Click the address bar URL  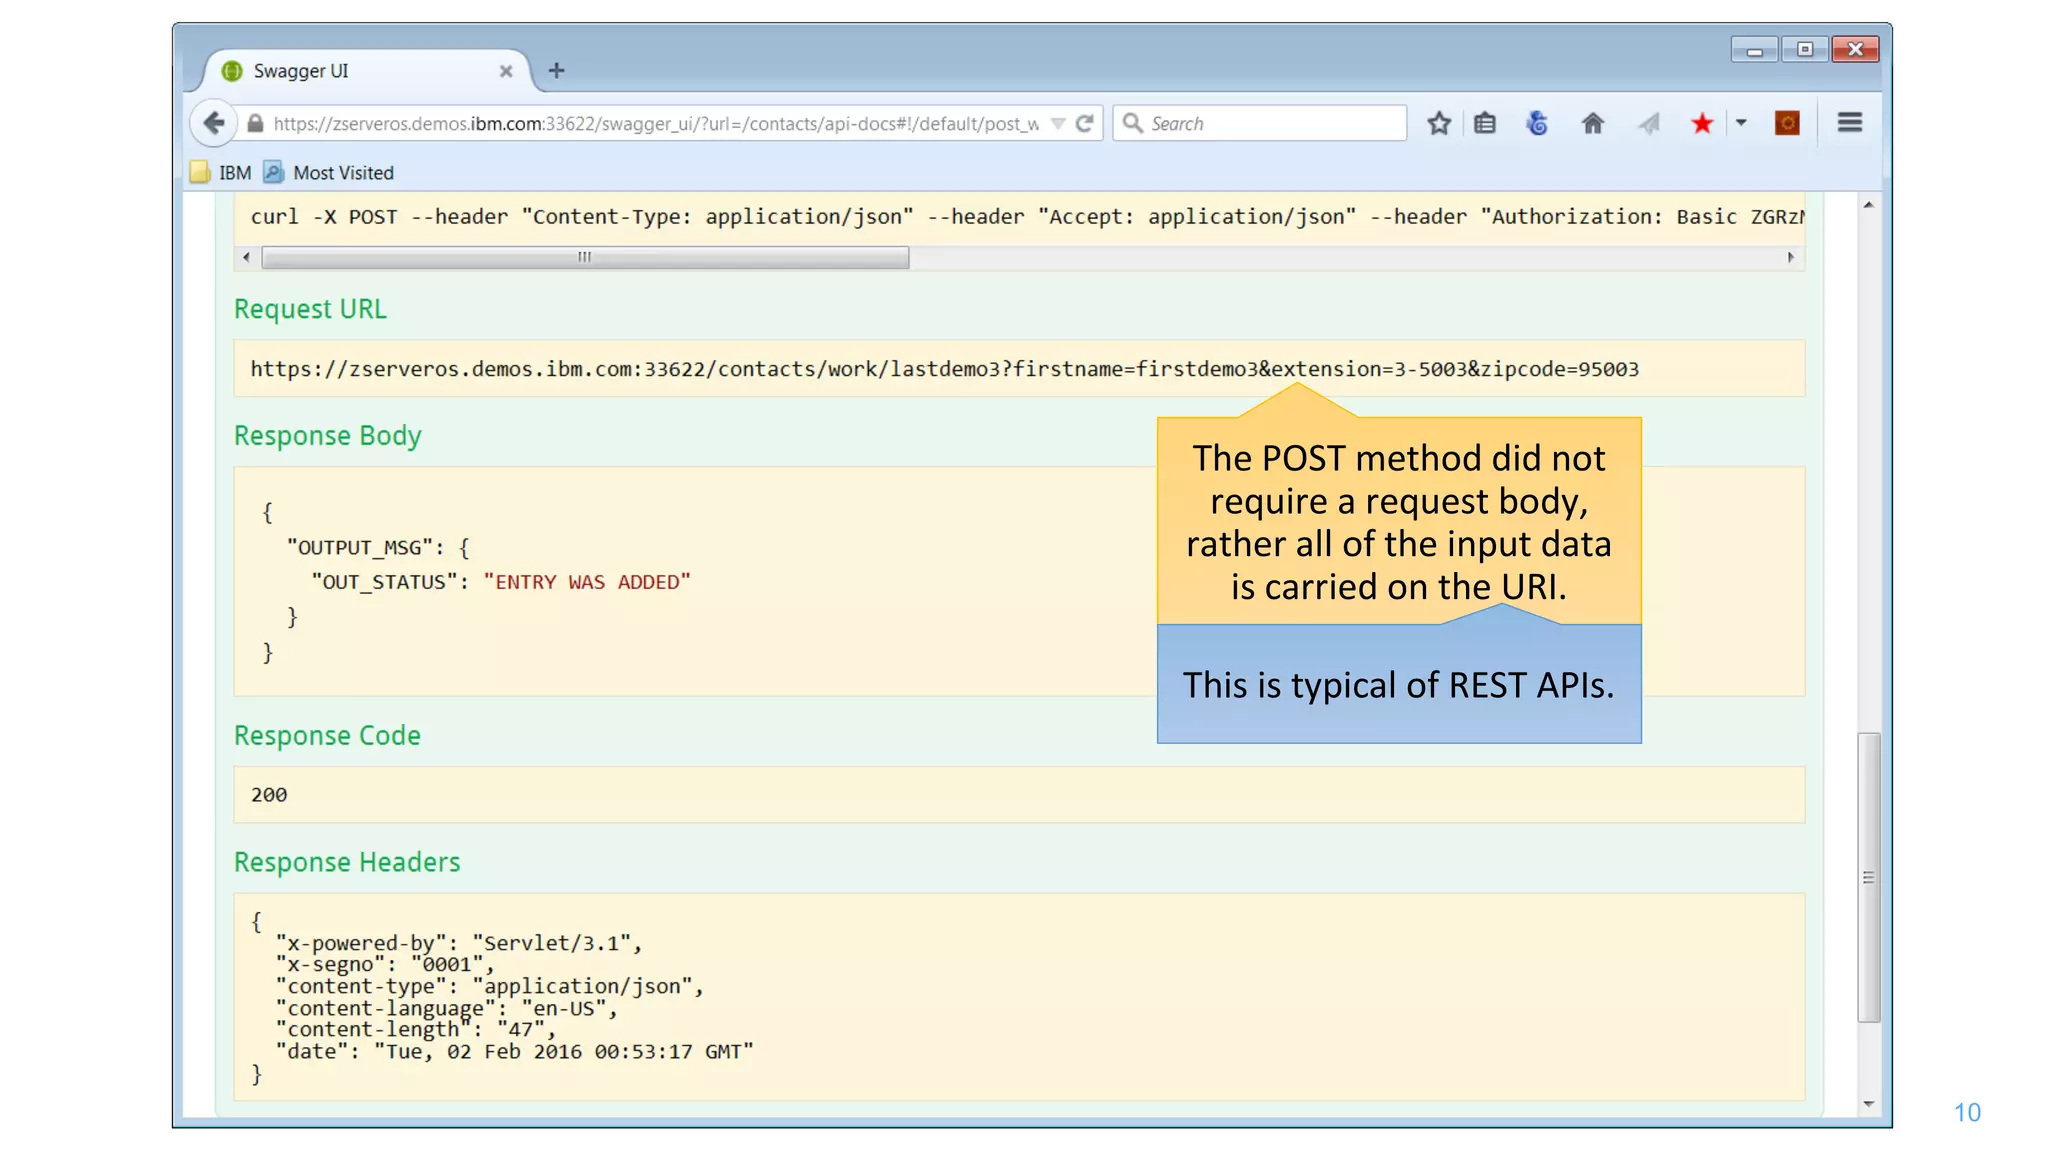[x=656, y=124]
